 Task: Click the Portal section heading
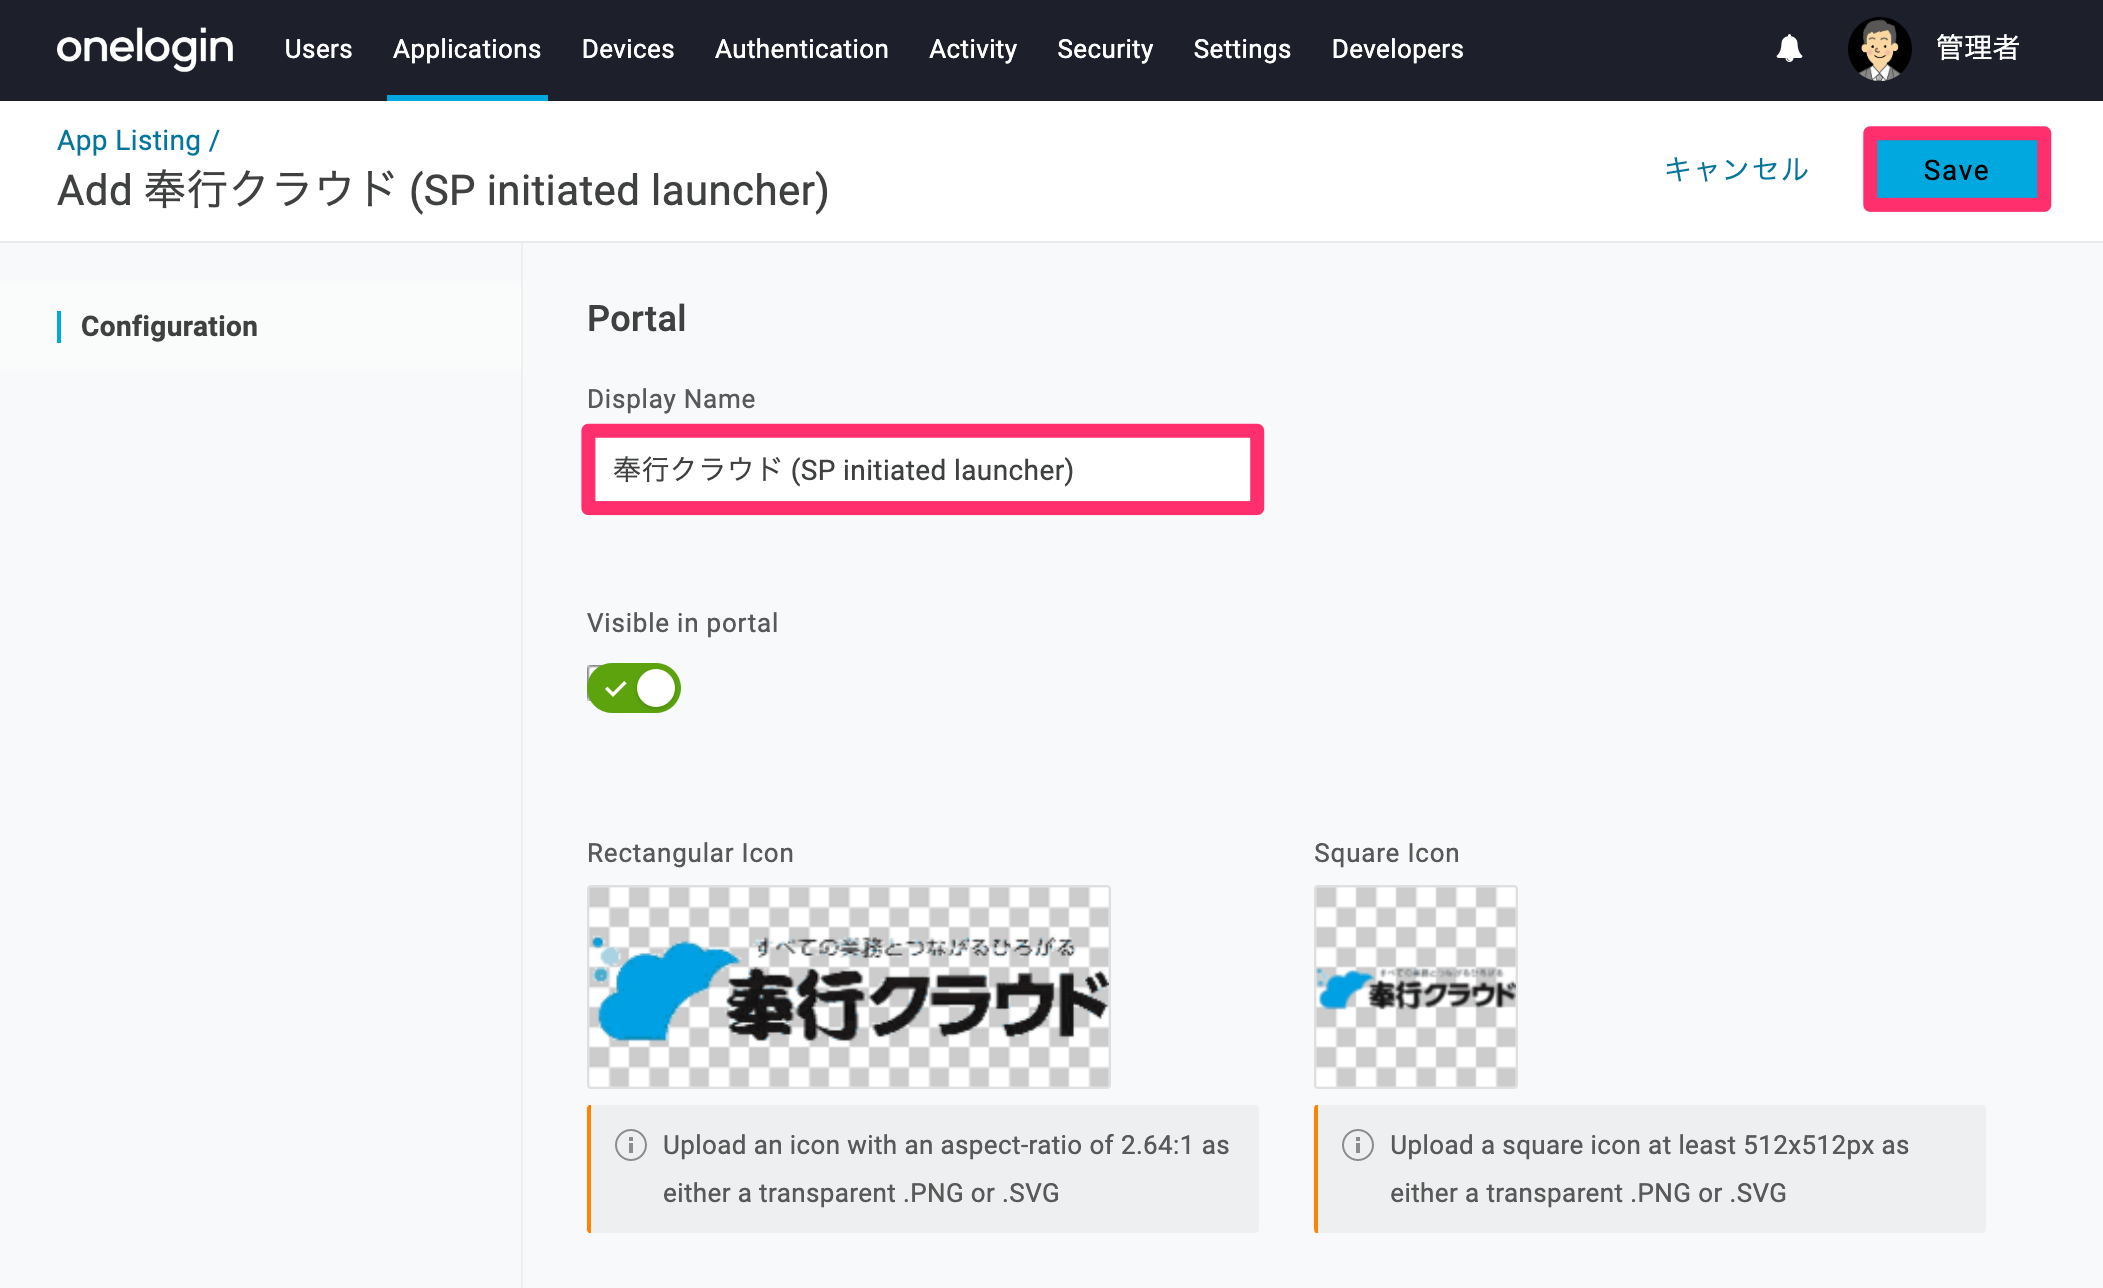(x=636, y=318)
